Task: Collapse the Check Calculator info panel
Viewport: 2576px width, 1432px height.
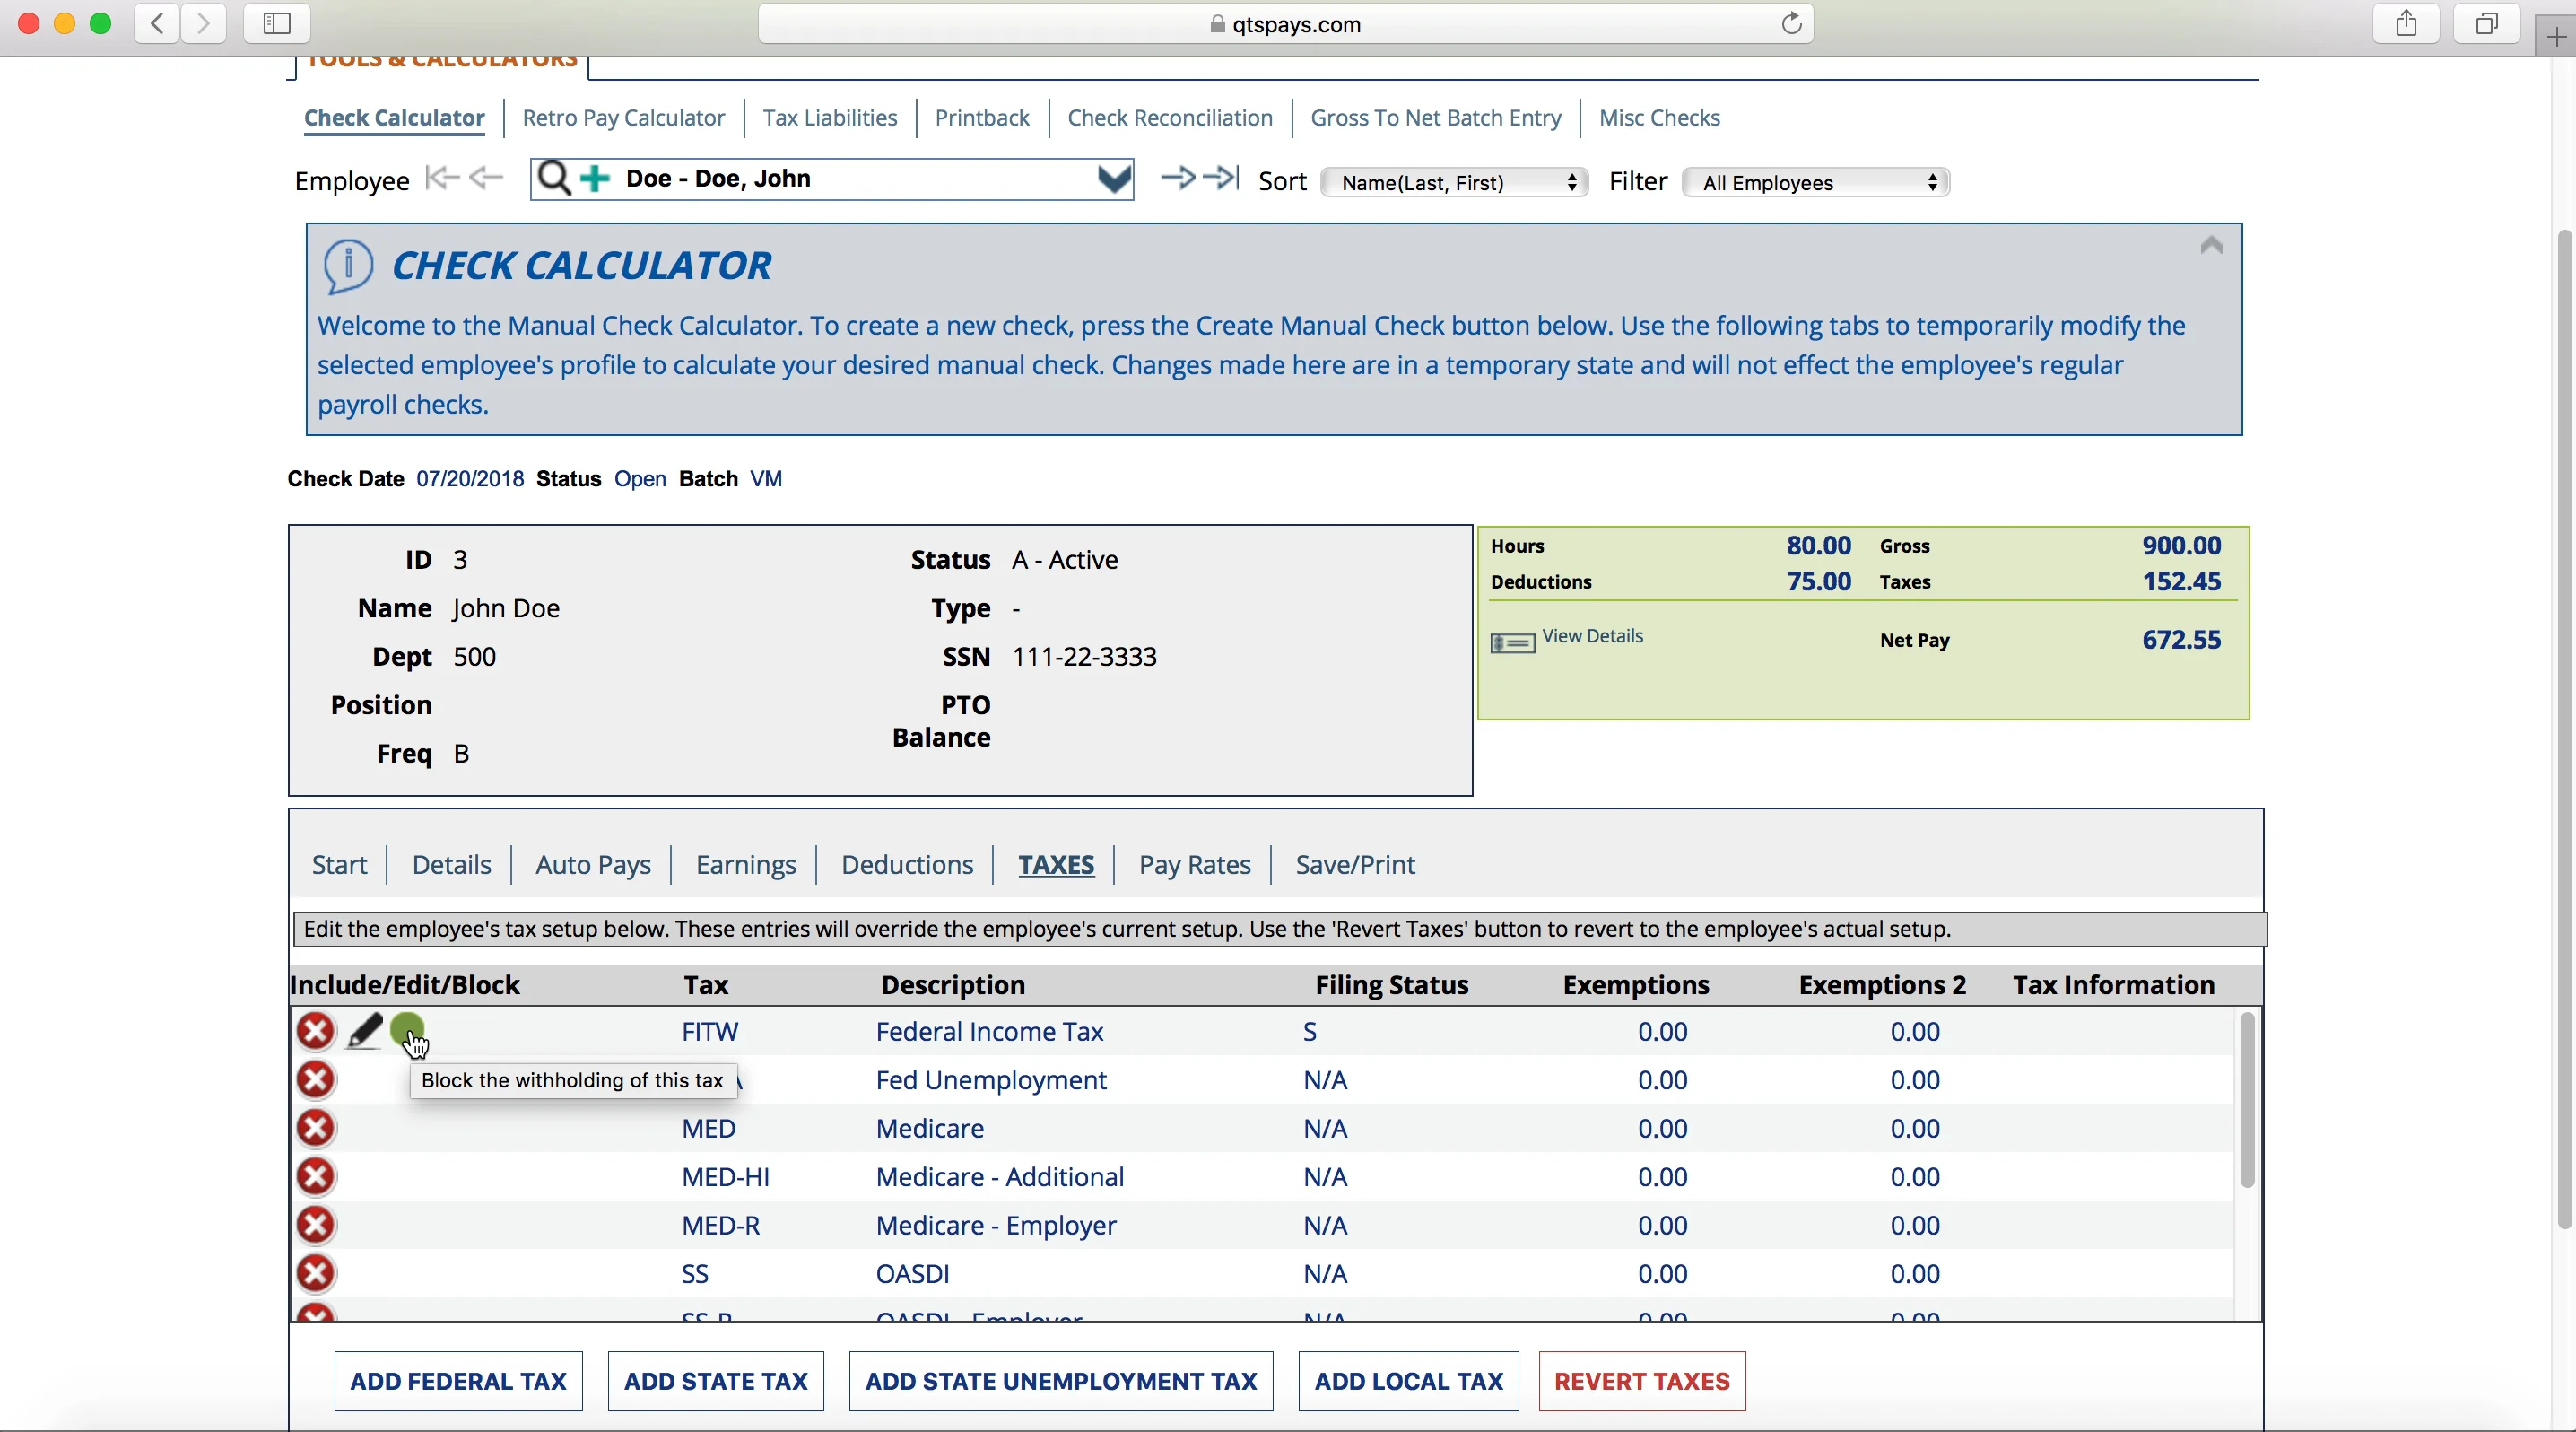Action: pyautogui.click(x=2210, y=246)
